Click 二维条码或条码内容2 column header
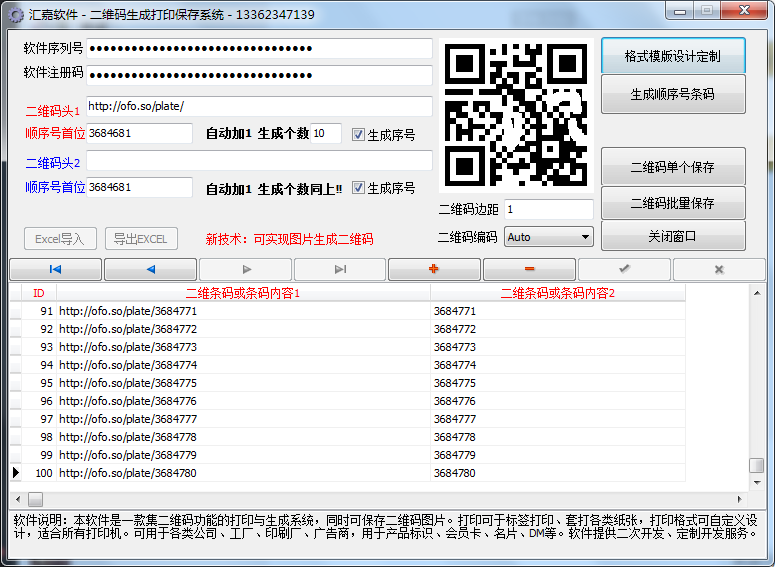The image size is (775, 567). point(558,293)
